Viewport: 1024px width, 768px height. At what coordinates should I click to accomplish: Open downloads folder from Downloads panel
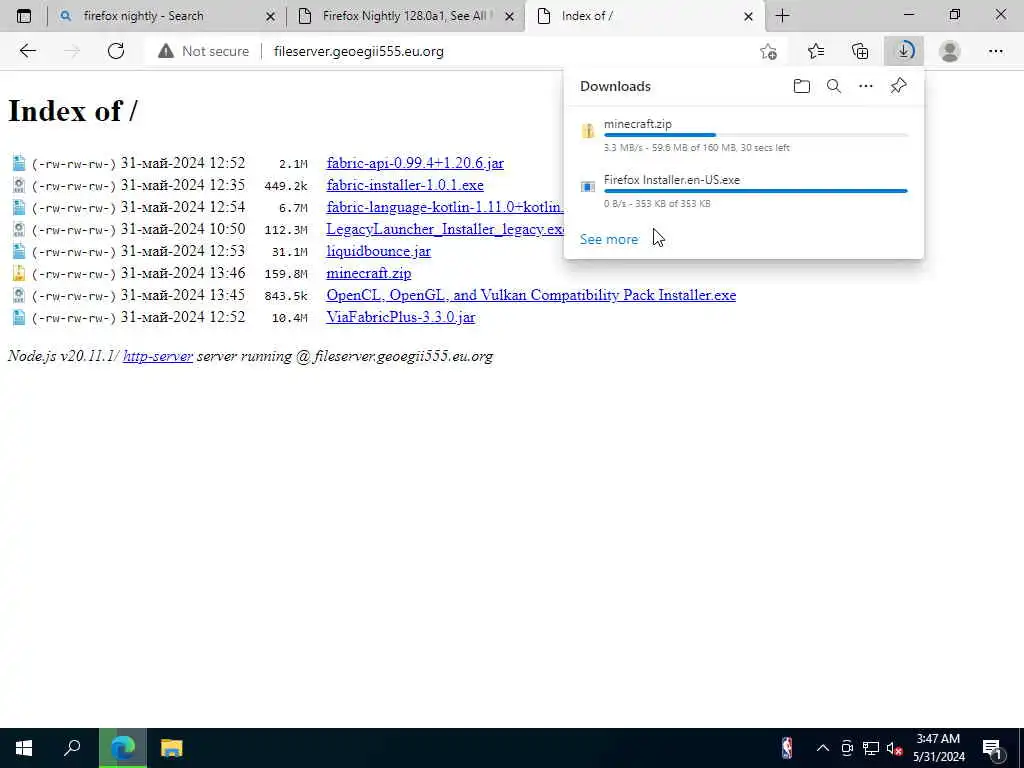coord(801,86)
